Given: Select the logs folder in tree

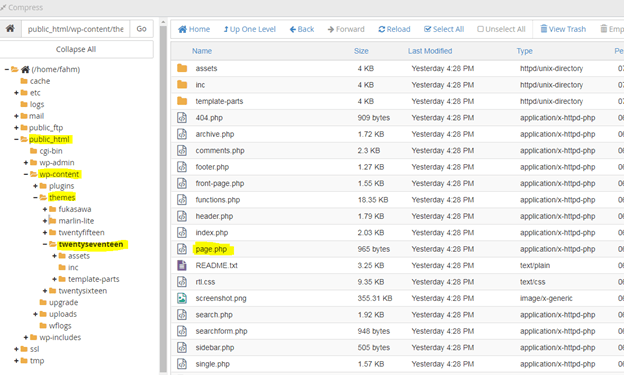Looking at the screenshot, I should pos(37,104).
